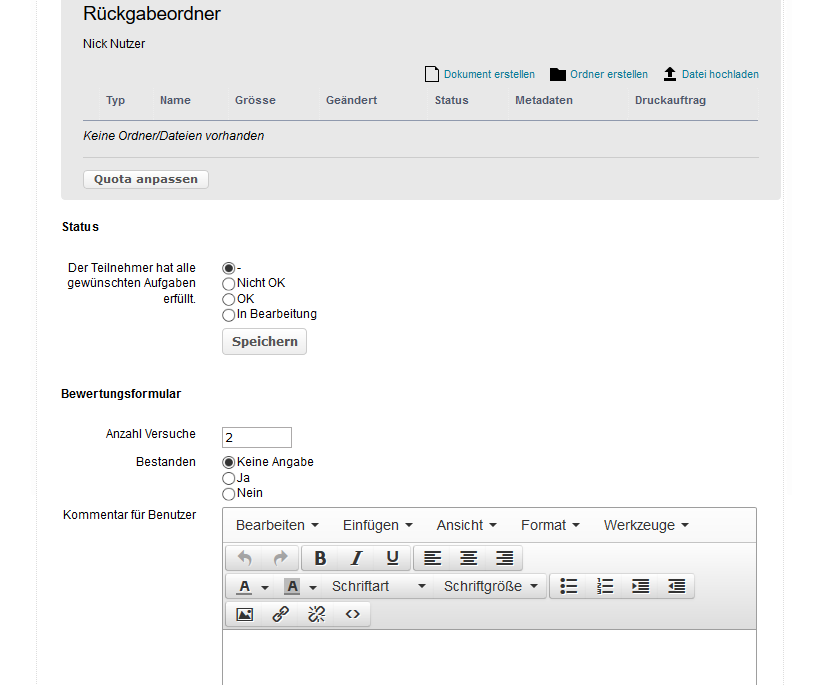Click the Datei hochladen upload icon

pos(668,73)
